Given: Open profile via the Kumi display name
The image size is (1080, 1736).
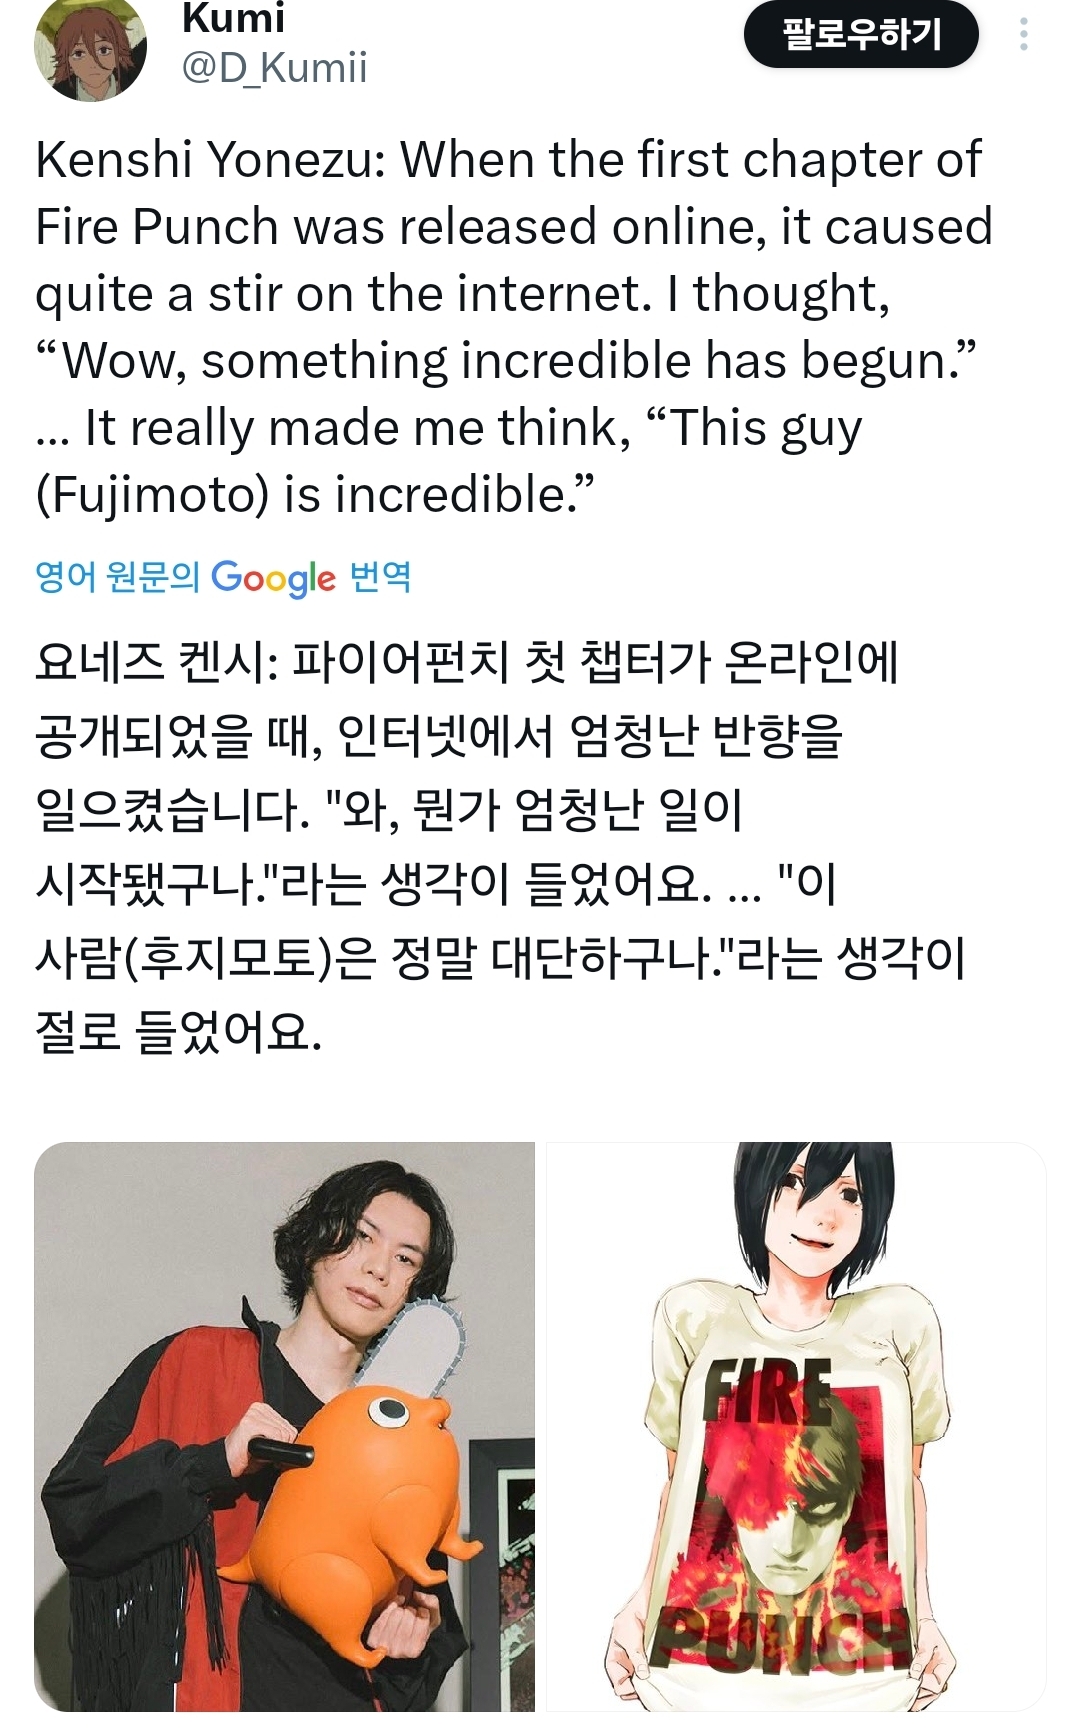Looking at the screenshot, I should point(233,18).
